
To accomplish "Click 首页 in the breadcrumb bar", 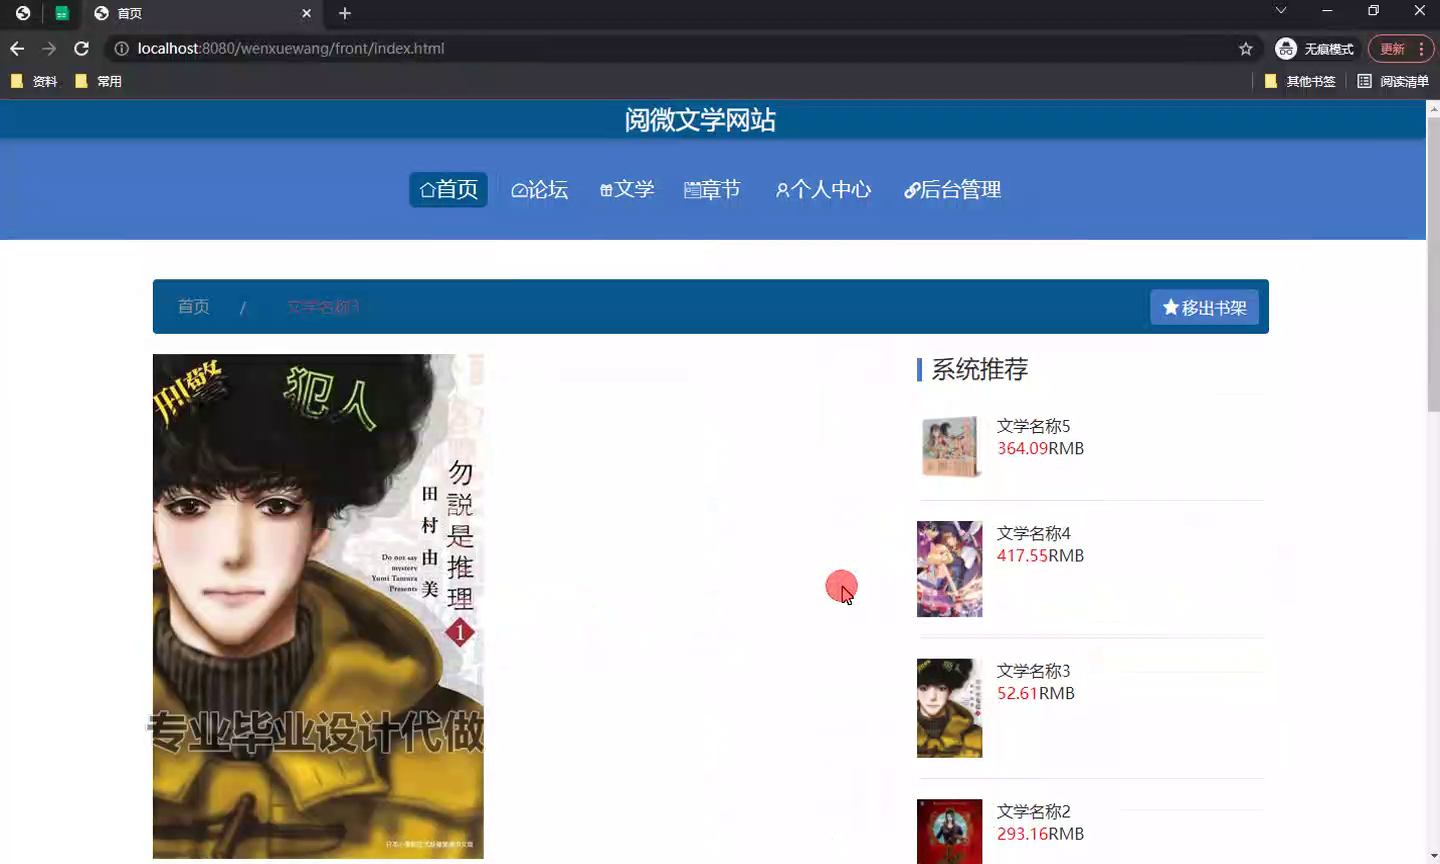I will click(x=194, y=306).
